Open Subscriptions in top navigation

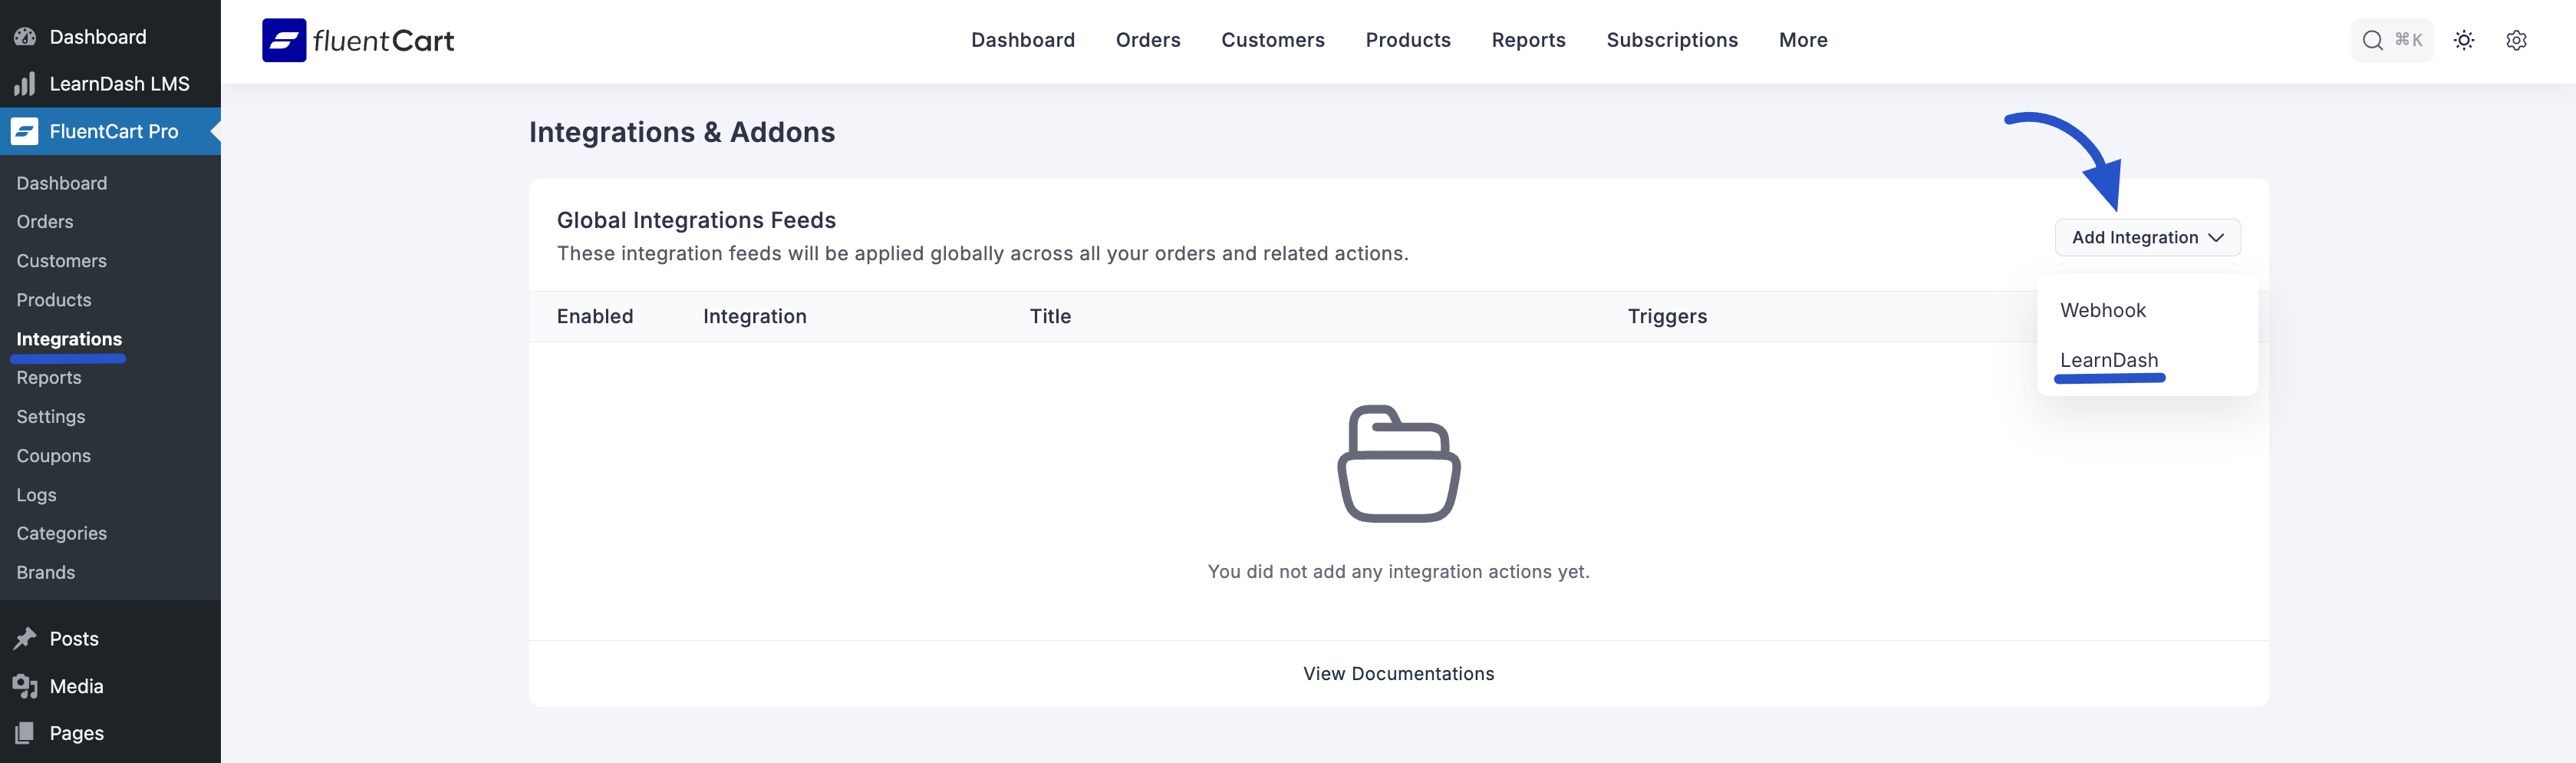click(x=1672, y=40)
